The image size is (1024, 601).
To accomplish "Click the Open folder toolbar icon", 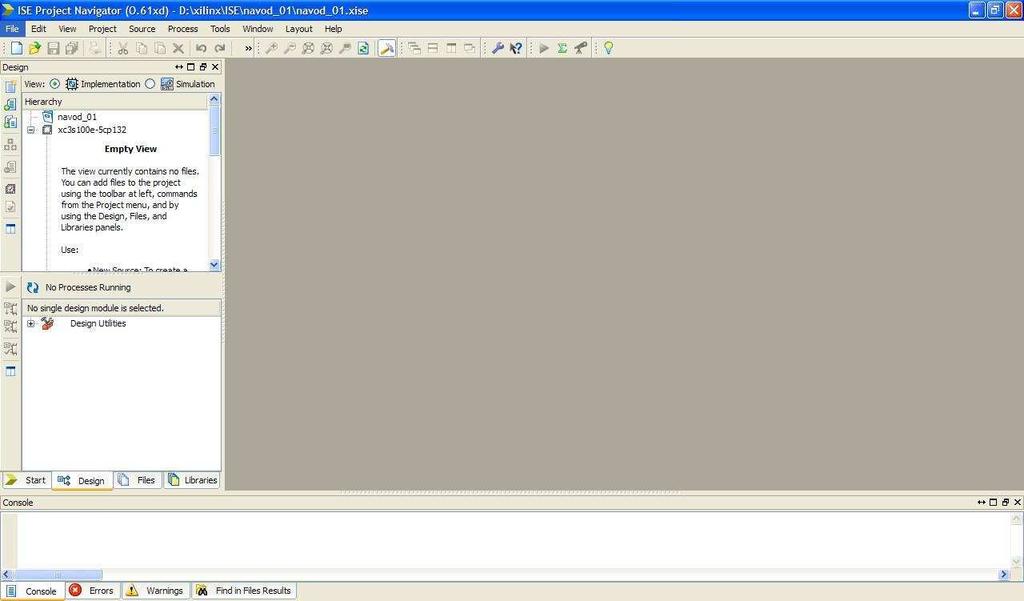I will click(35, 48).
